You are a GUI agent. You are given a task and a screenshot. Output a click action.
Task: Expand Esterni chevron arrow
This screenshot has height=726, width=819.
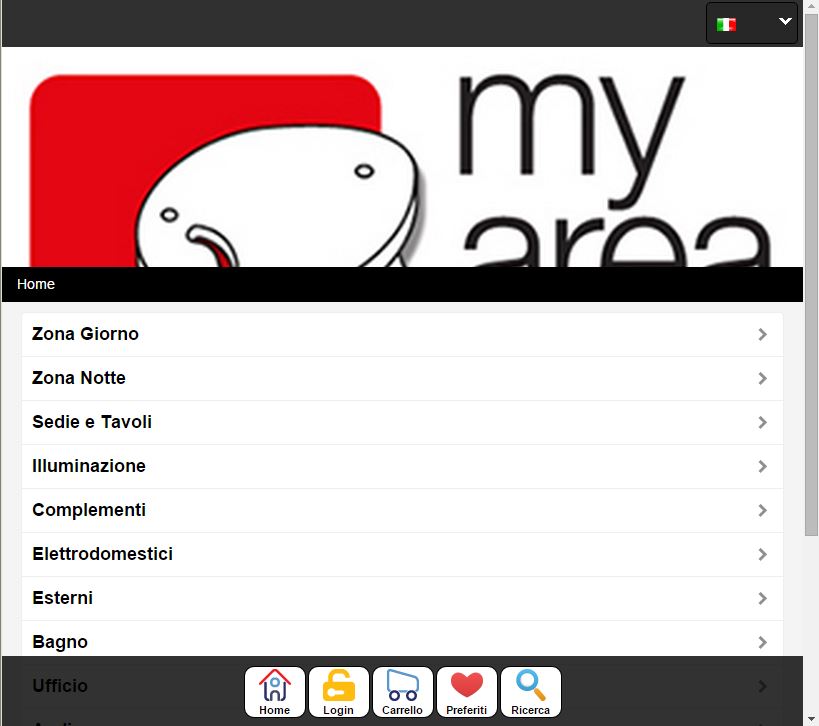point(763,598)
